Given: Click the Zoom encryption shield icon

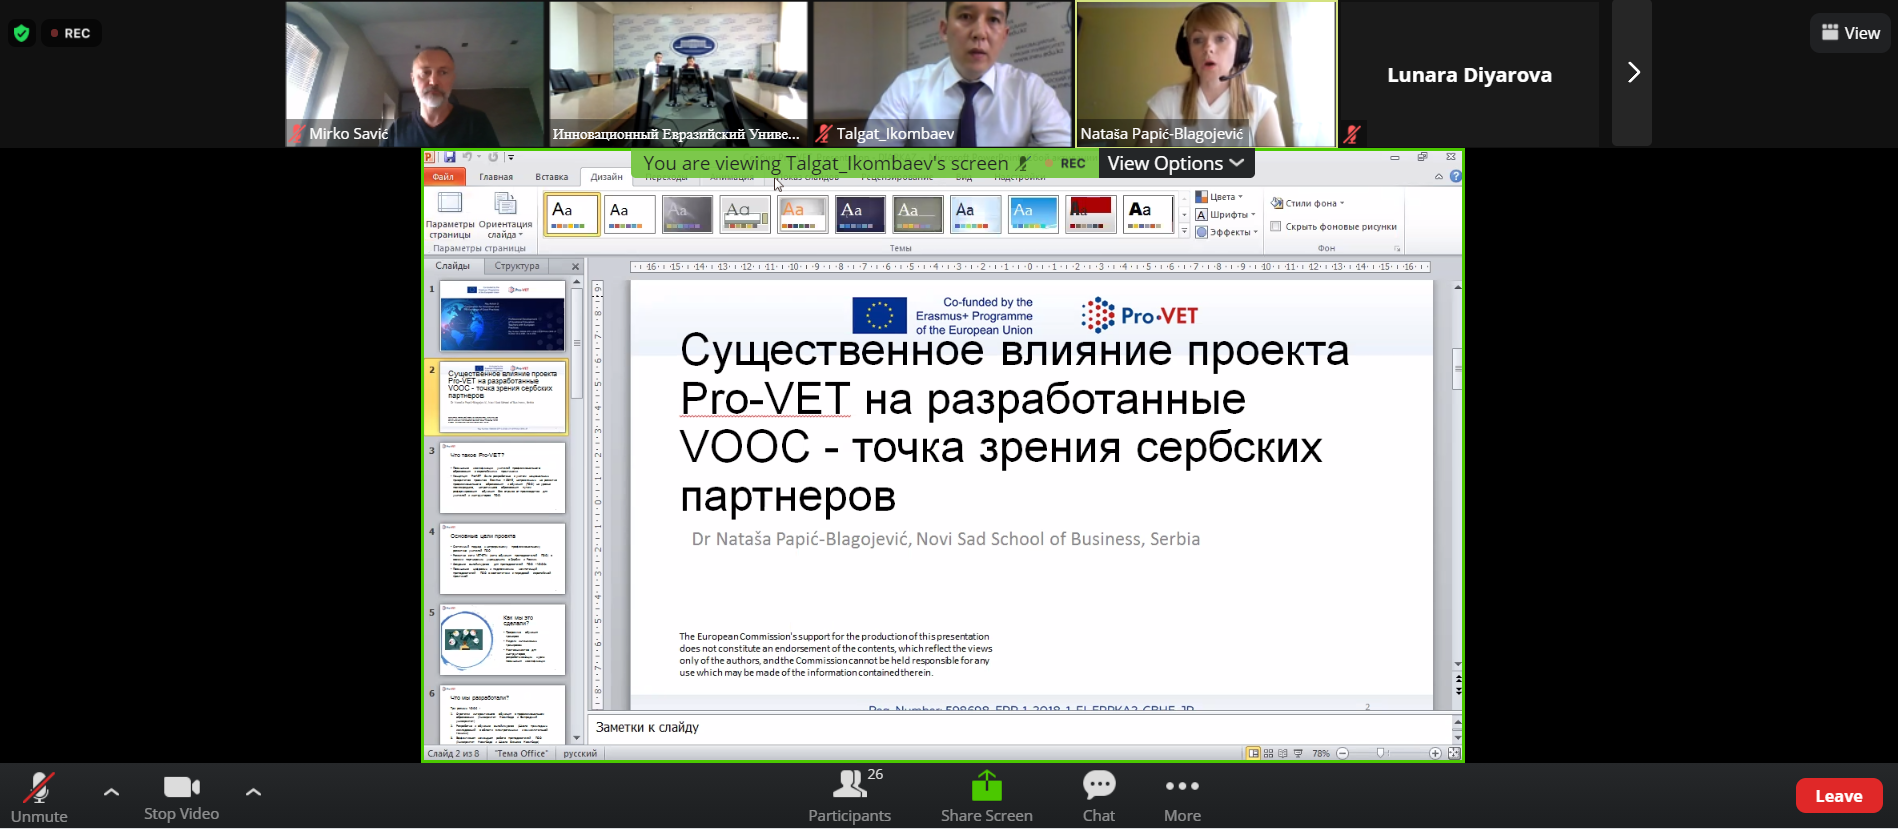Looking at the screenshot, I should coord(21,33).
